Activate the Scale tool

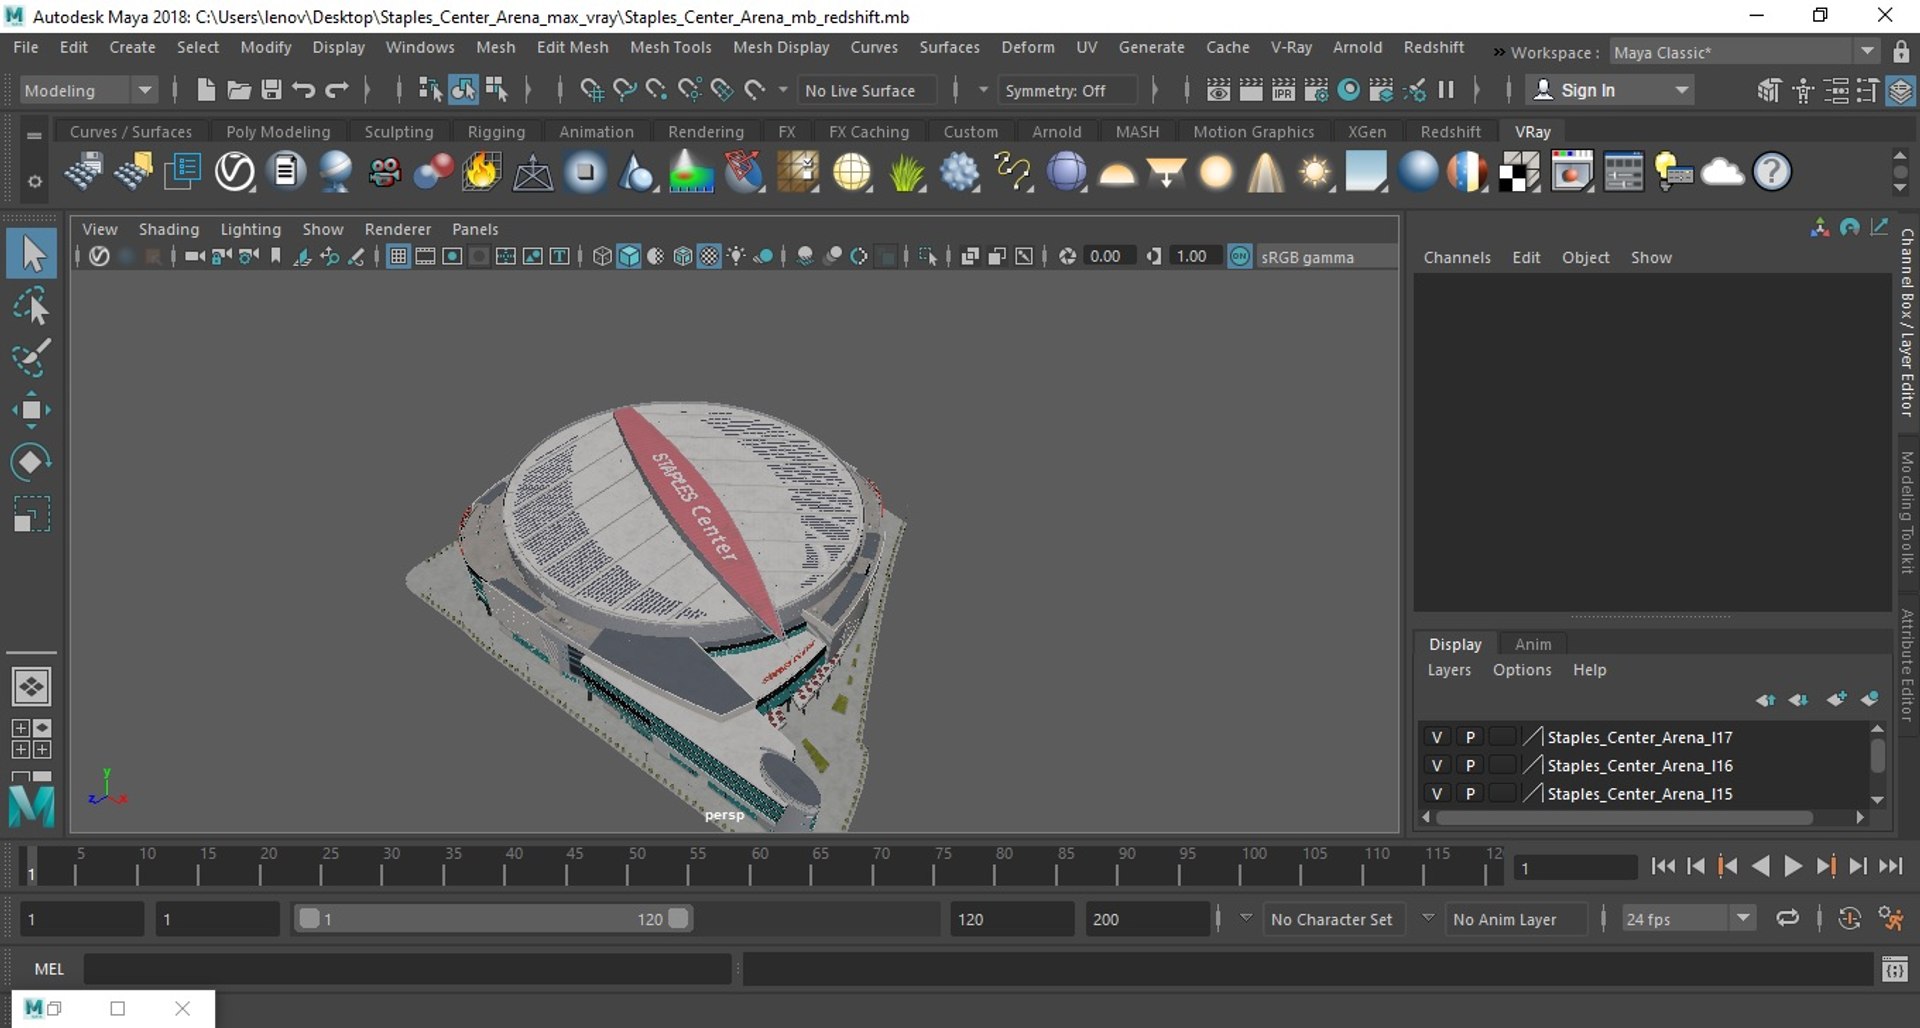tap(32, 514)
